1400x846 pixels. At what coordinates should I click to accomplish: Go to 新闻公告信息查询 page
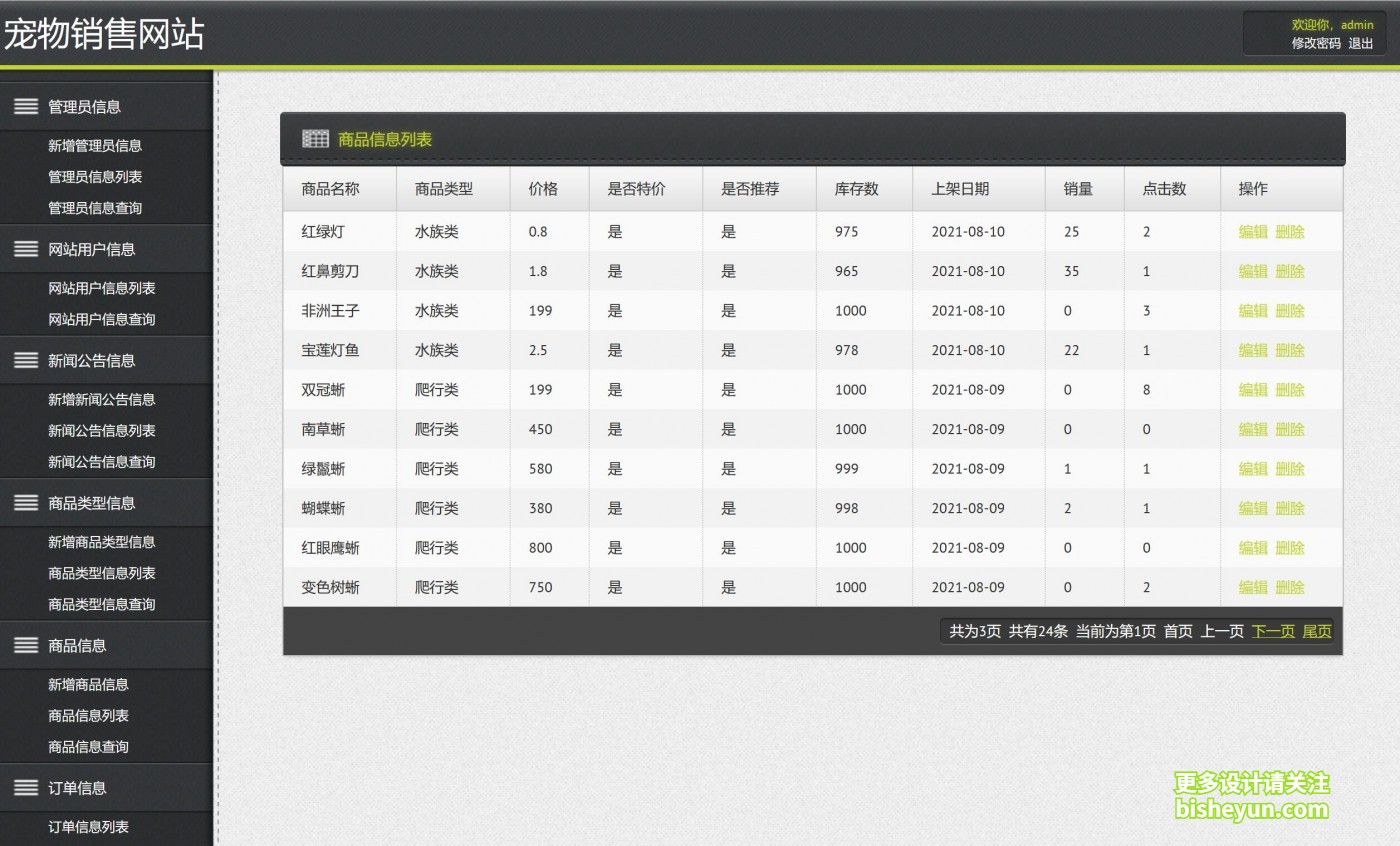pos(102,462)
